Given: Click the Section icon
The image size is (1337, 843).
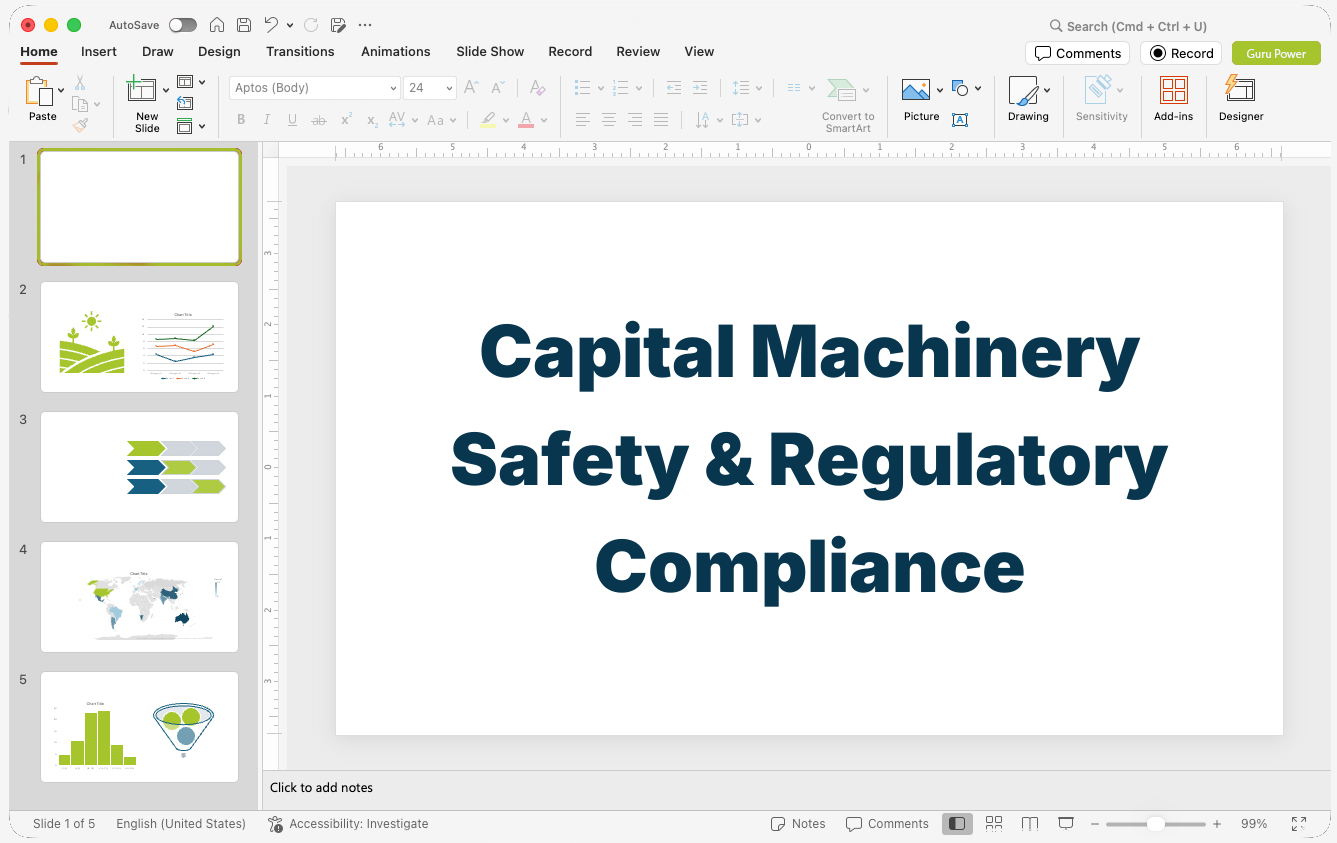Looking at the screenshot, I should [x=185, y=126].
